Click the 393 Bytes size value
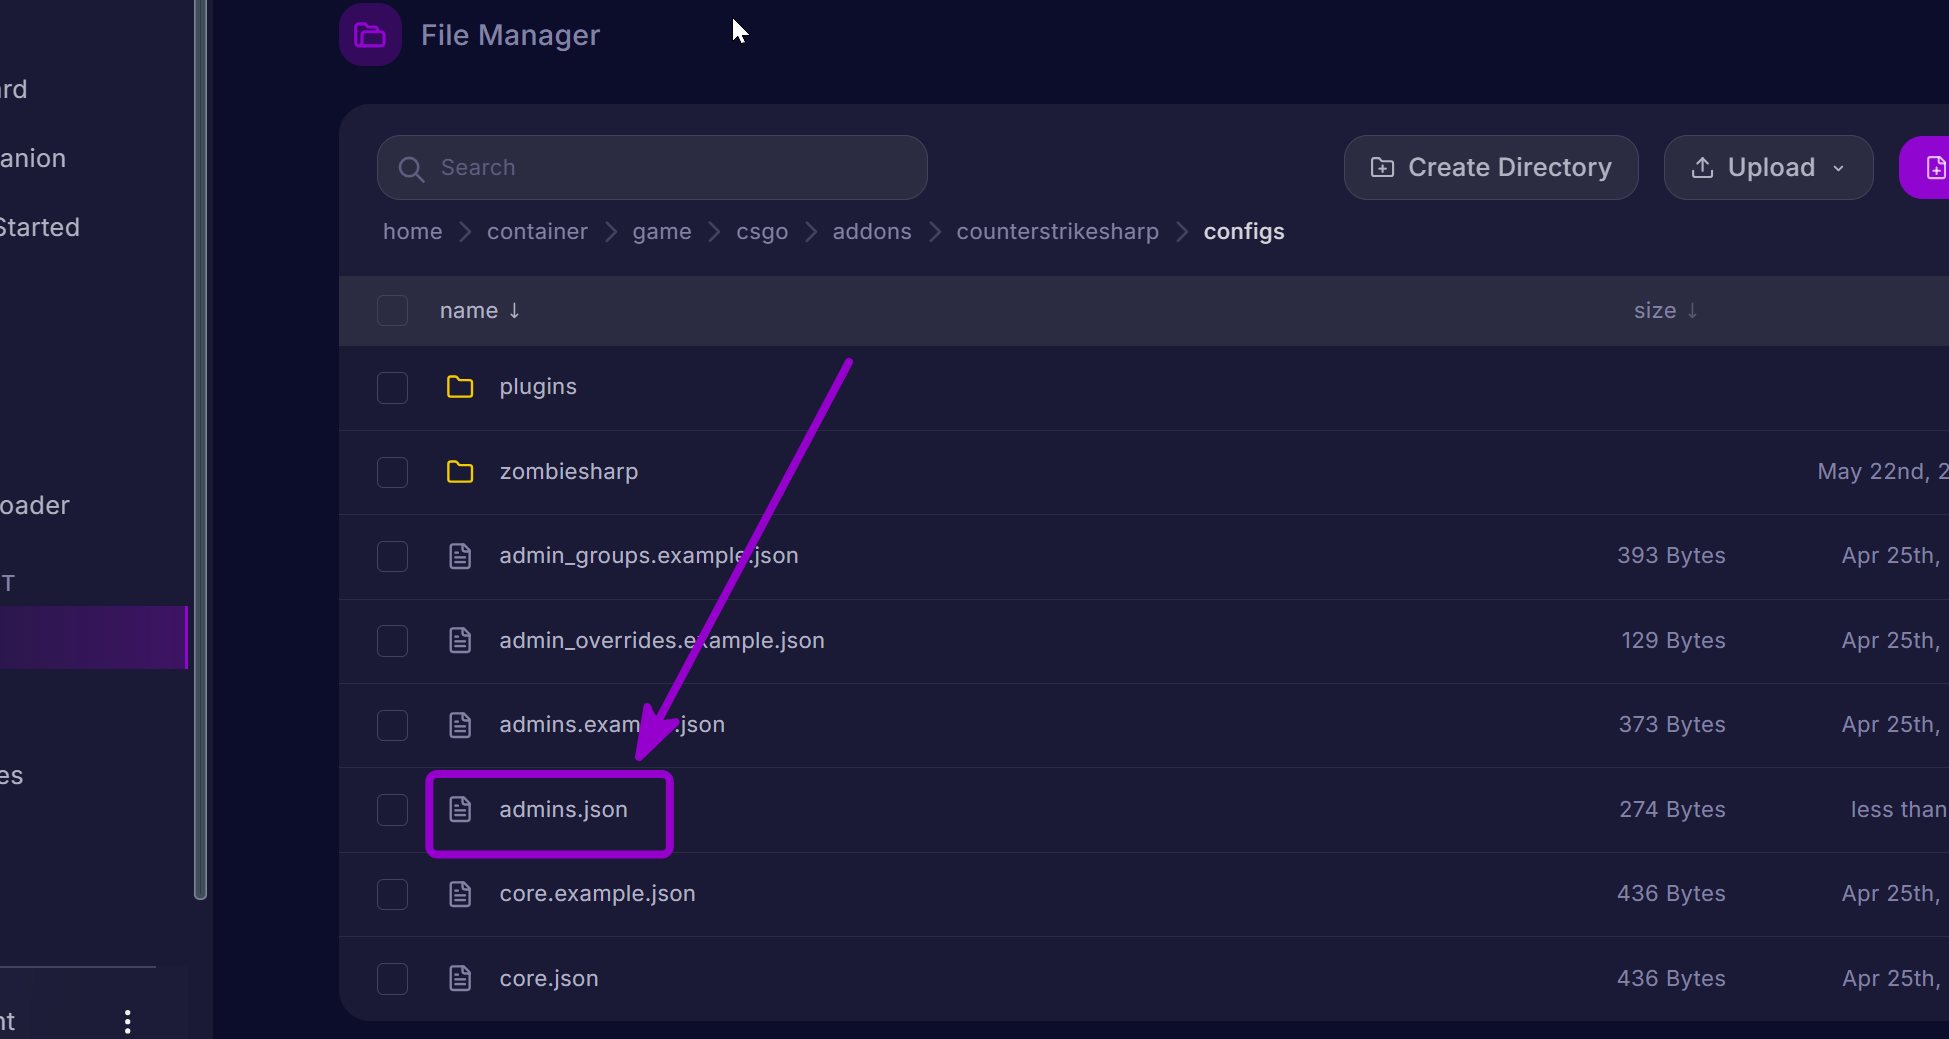Viewport: 1949px width, 1039px height. pyautogui.click(x=1671, y=556)
